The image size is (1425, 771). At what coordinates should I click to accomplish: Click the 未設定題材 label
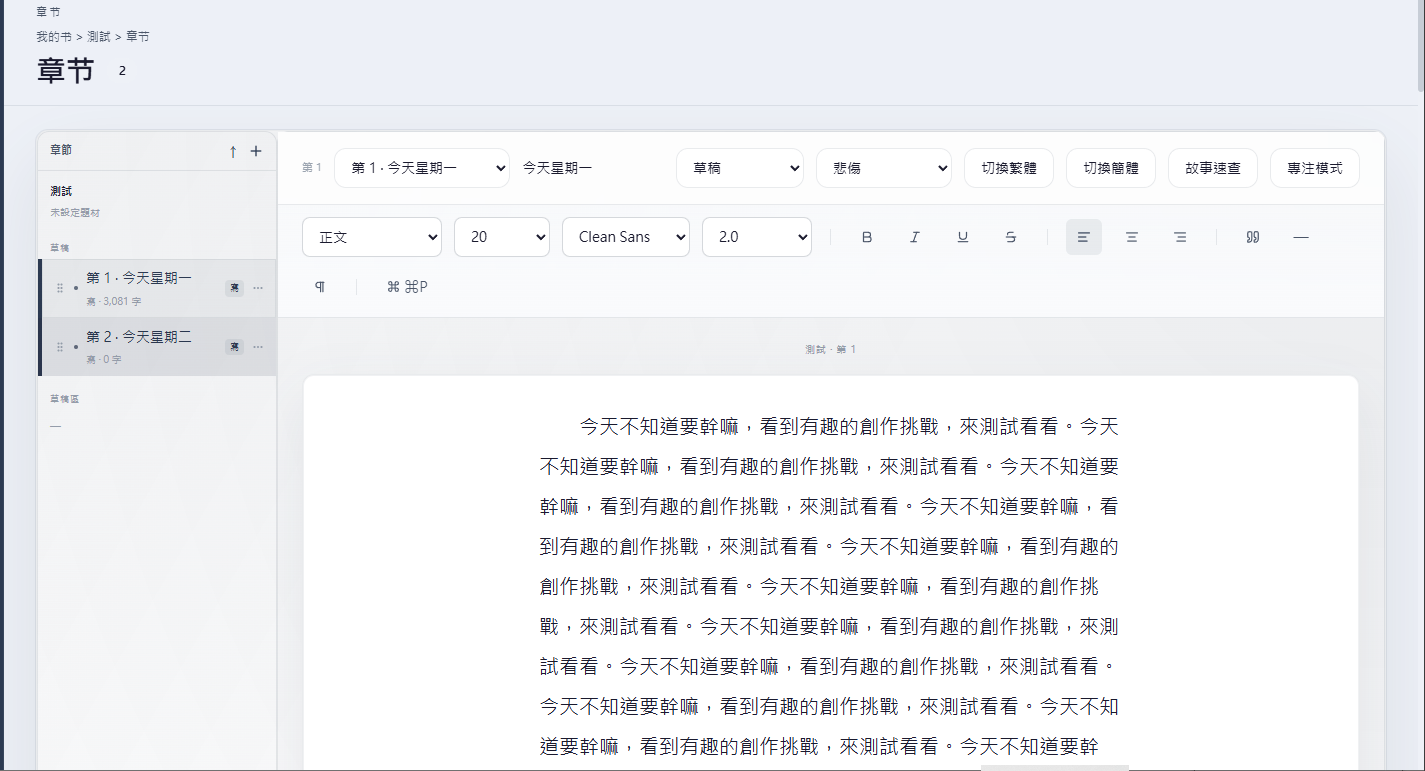click(x=75, y=213)
